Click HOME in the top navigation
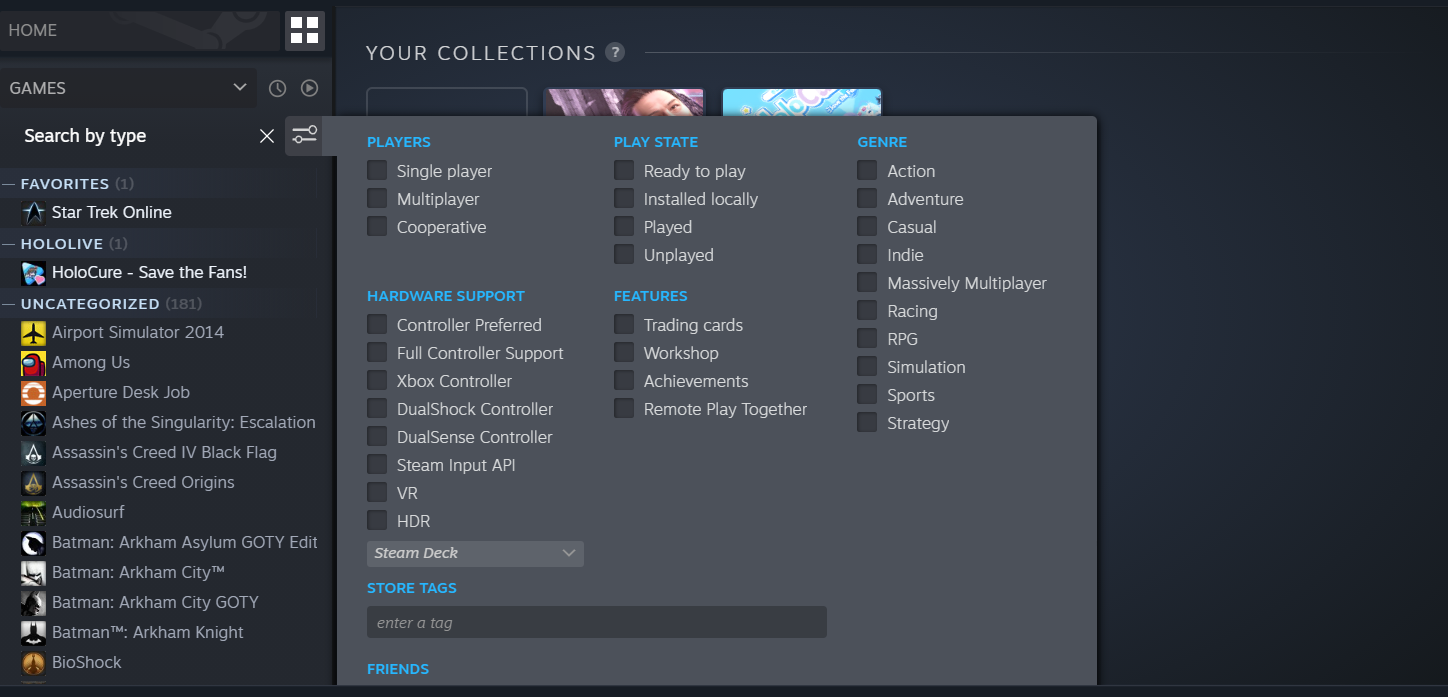This screenshot has height=697, width=1448. click(x=32, y=30)
